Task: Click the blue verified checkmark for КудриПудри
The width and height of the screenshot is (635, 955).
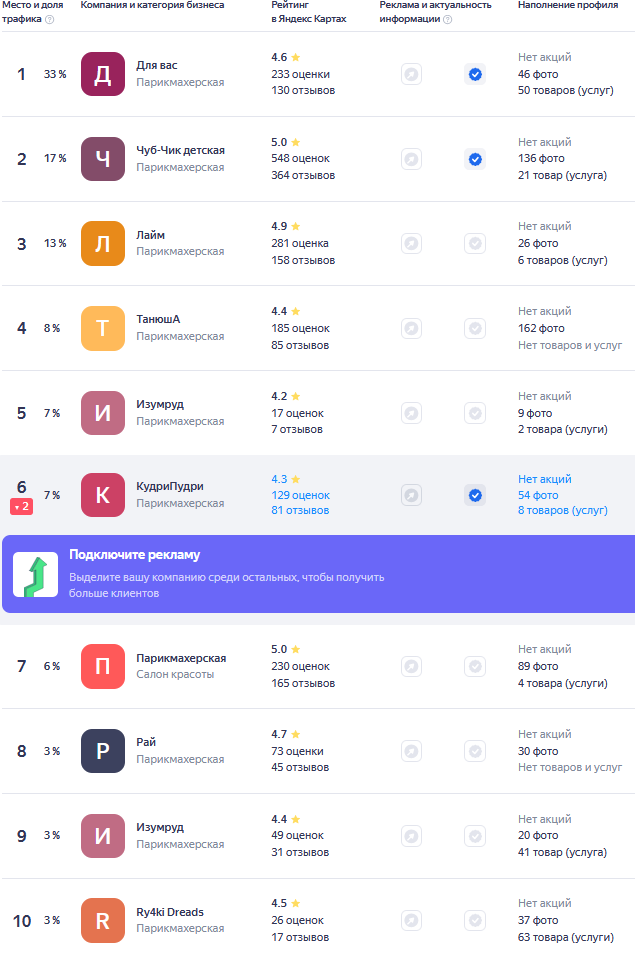Action: click(475, 495)
